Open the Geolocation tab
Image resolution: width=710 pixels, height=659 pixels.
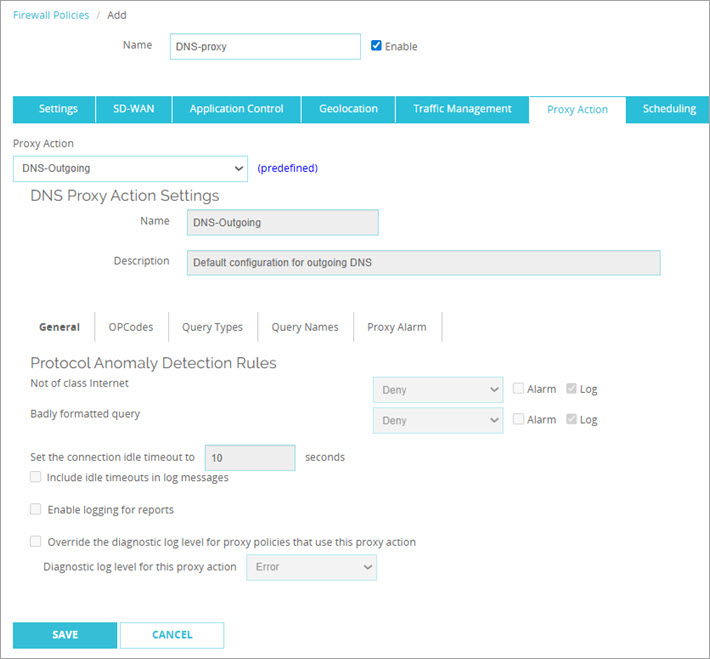(x=348, y=109)
